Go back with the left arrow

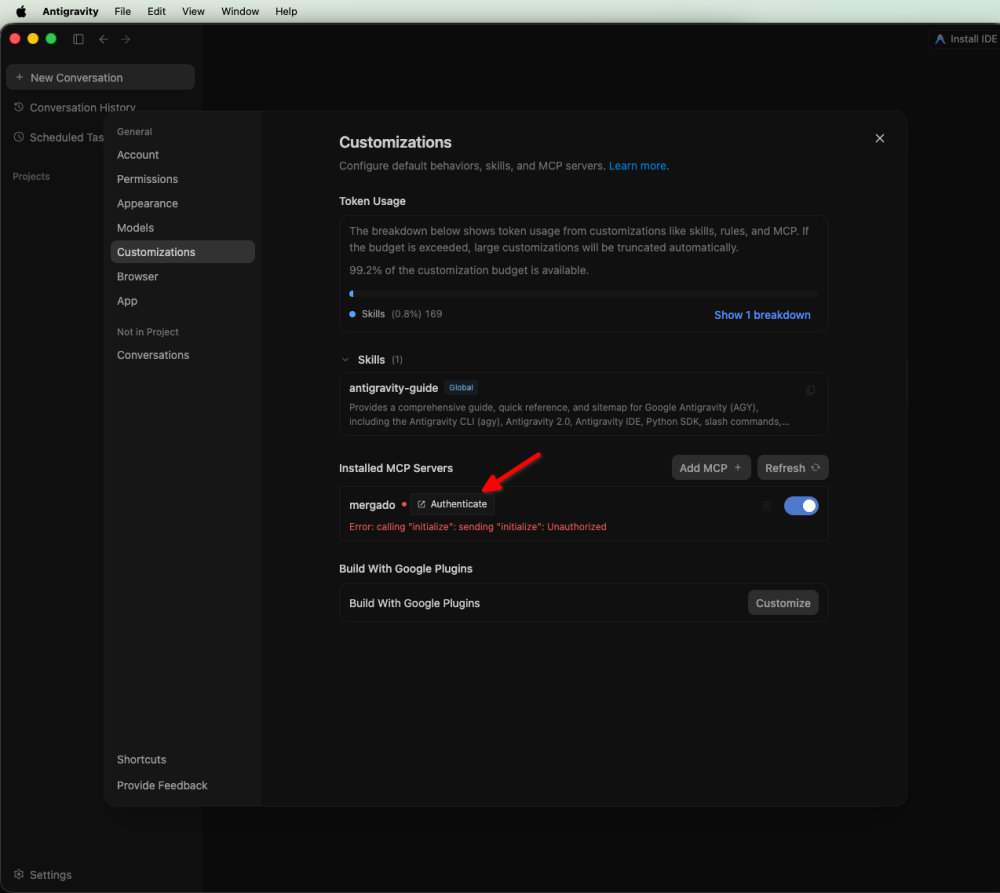click(x=103, y=39)
